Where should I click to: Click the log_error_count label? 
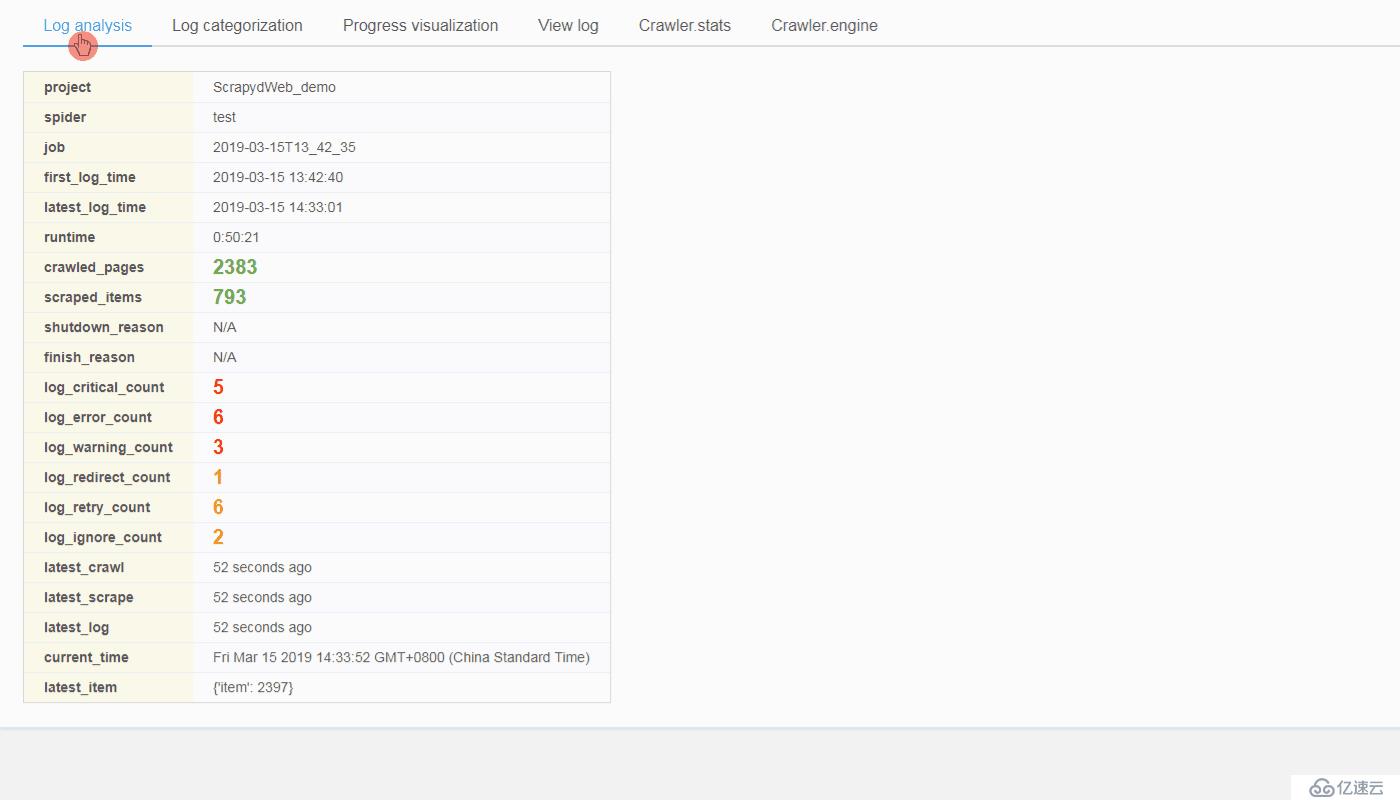pyautogui.click(x=98, y=417)
